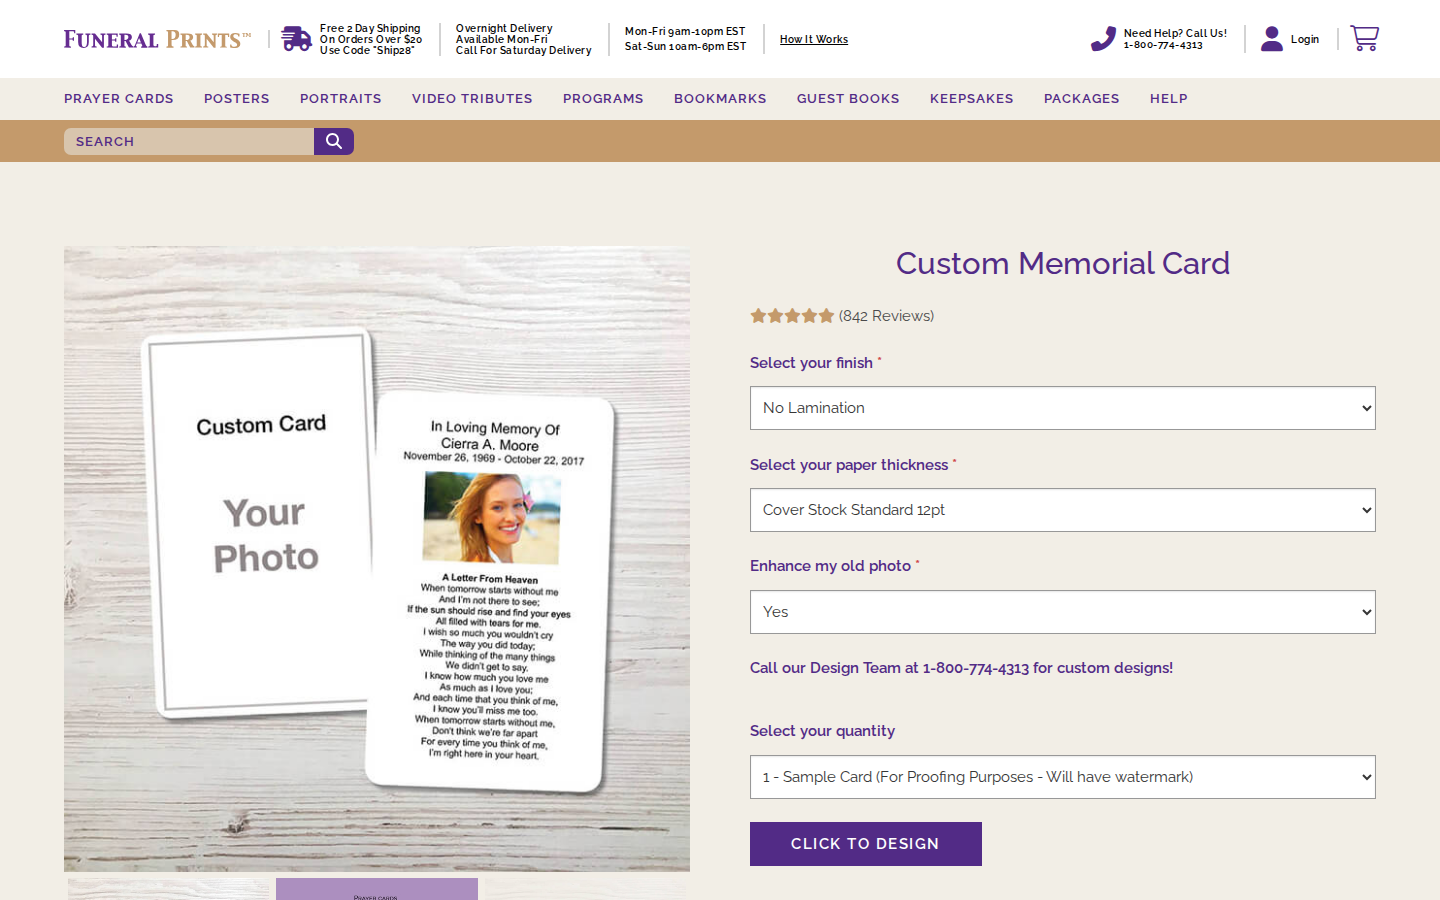Click the Click To Design button
Viewport: 1440px width, 900px height.
click(865, 844)
